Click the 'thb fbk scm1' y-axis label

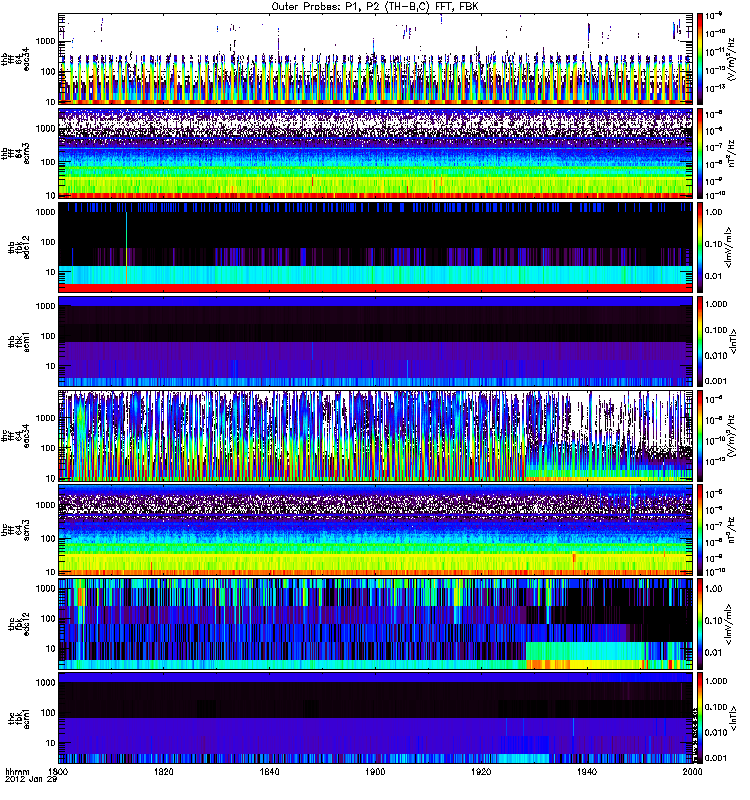[18, 341]
